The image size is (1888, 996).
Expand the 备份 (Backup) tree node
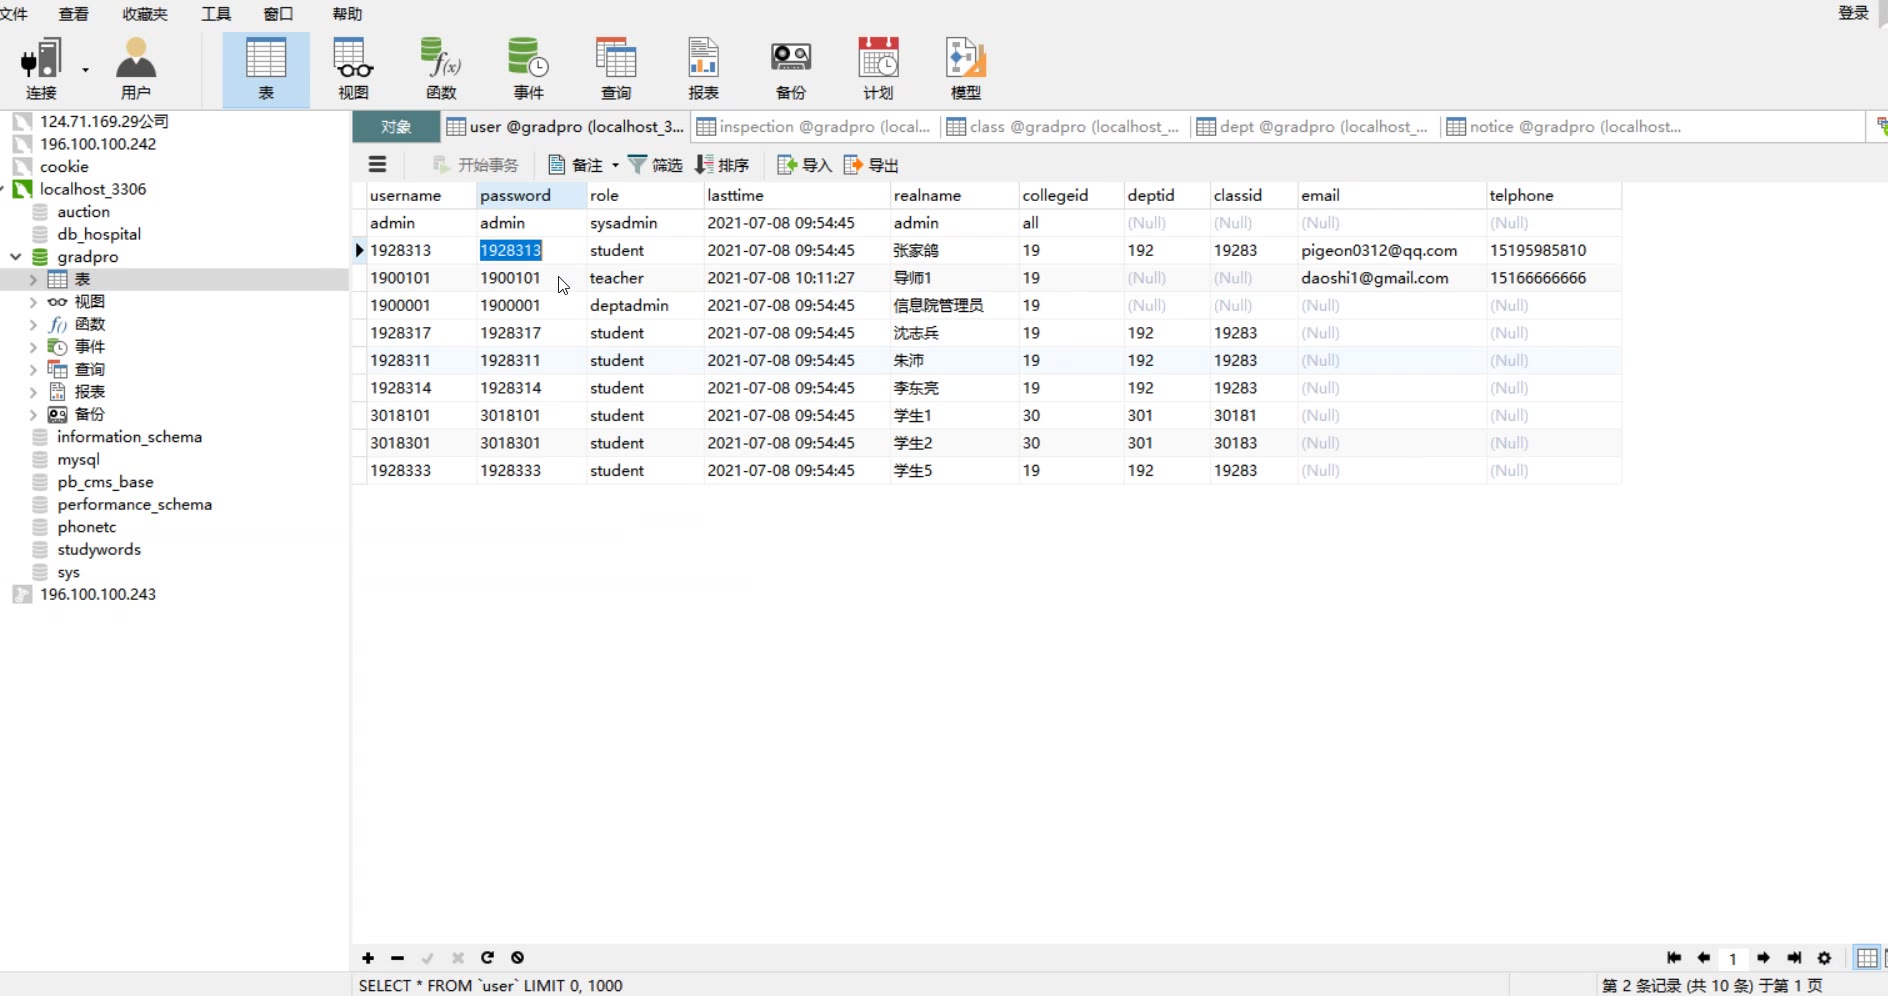pyautogui.click(x=33, y=414)
